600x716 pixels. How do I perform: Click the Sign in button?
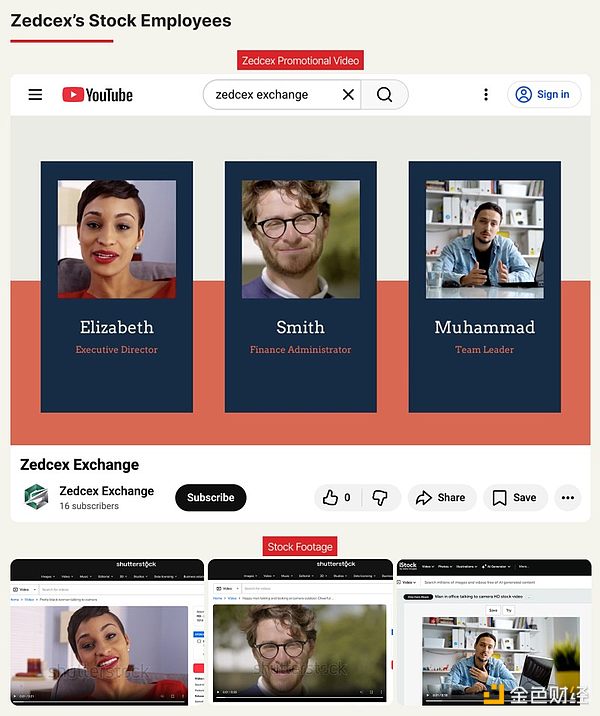tap(543, 95)
